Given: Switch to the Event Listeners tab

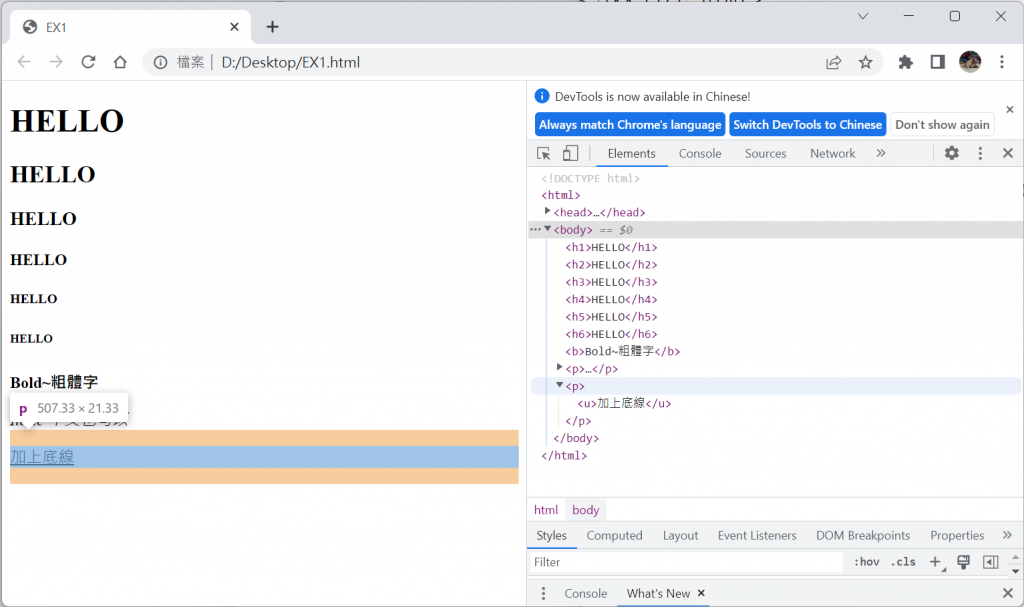Looking at the screenshot, I should click(757, 535).
